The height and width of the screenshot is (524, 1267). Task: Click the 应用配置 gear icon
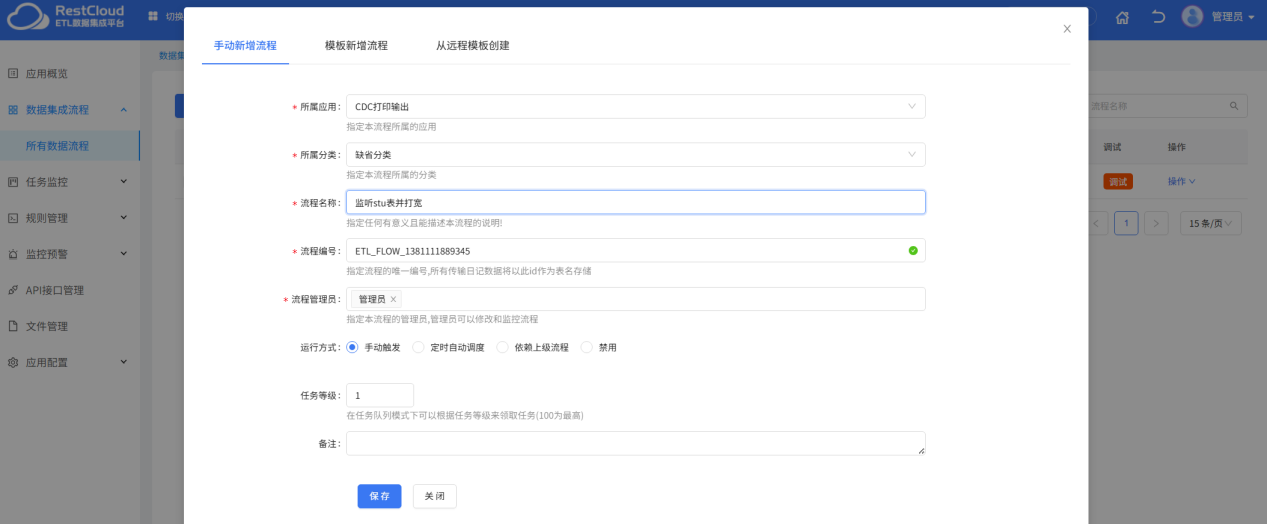(x=14, y=362)
